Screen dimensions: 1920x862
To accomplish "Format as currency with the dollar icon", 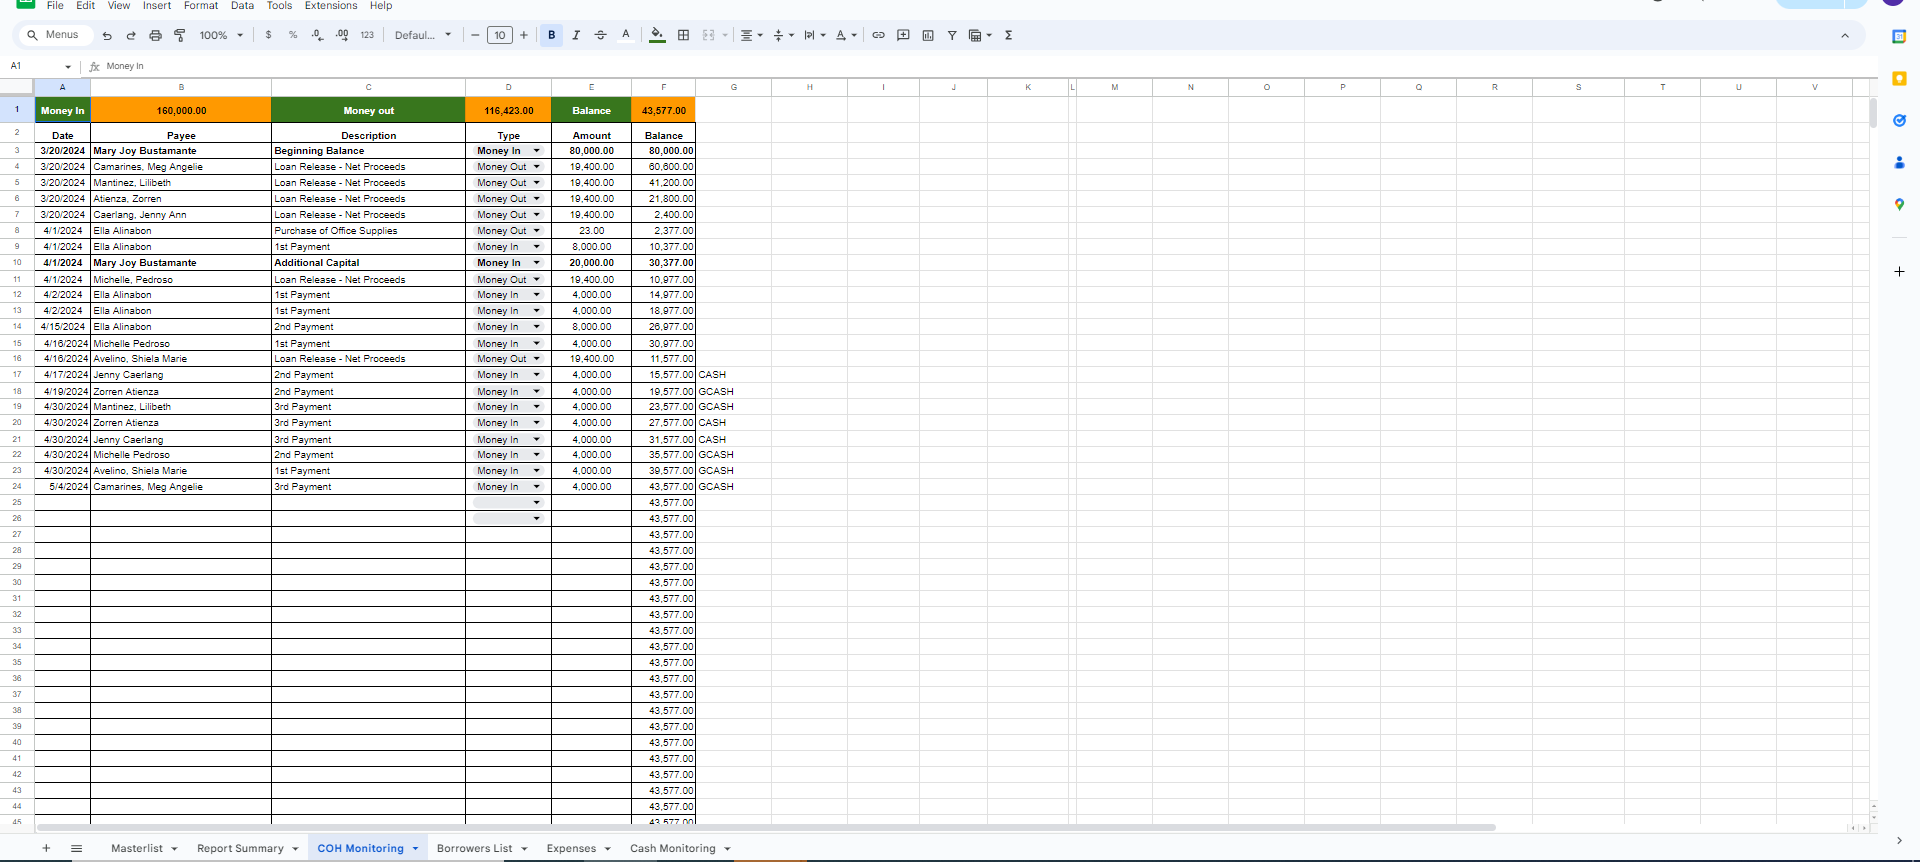I will tap(268, 35).
